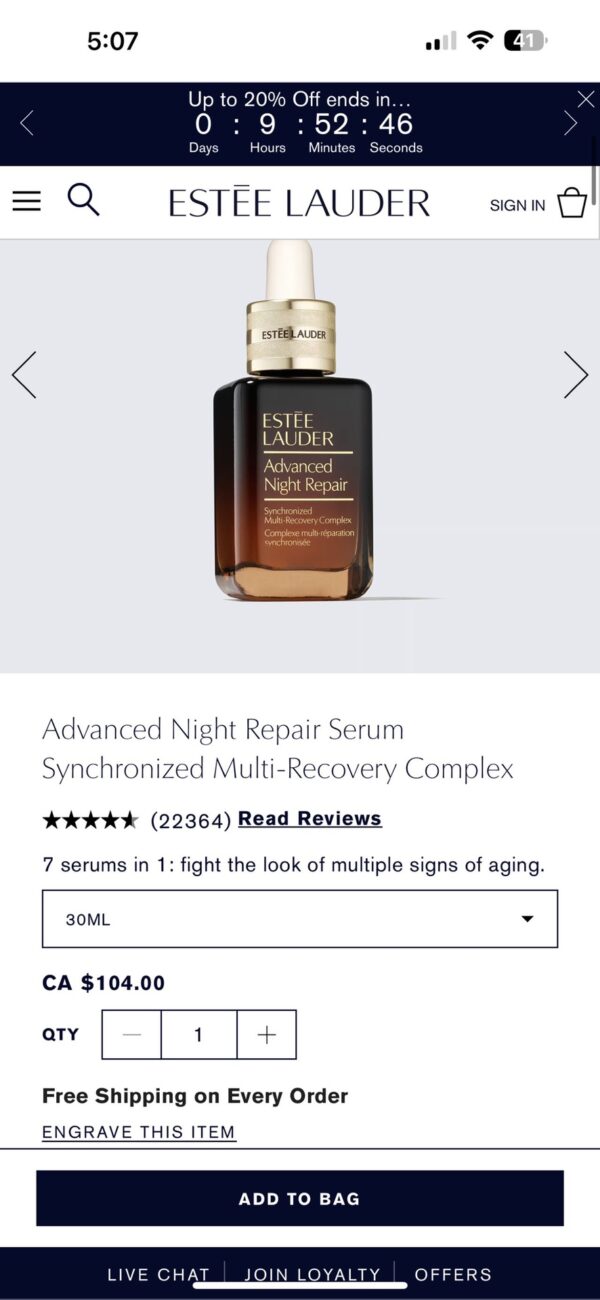Show next promo banner message
This screenshot has height=1300, width=600.
[571, 123]
